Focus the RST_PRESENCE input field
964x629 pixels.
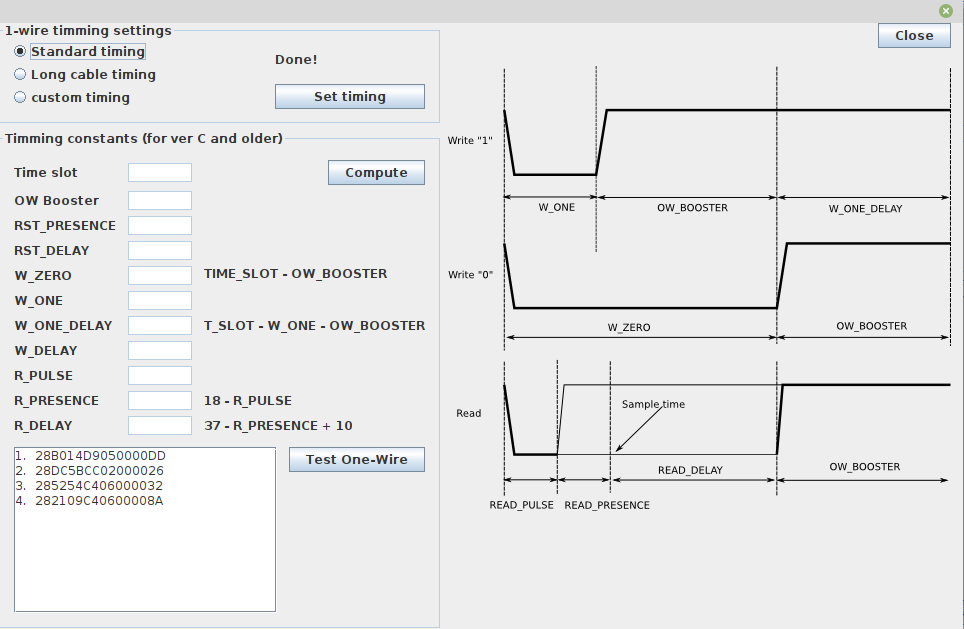(160, 226)
